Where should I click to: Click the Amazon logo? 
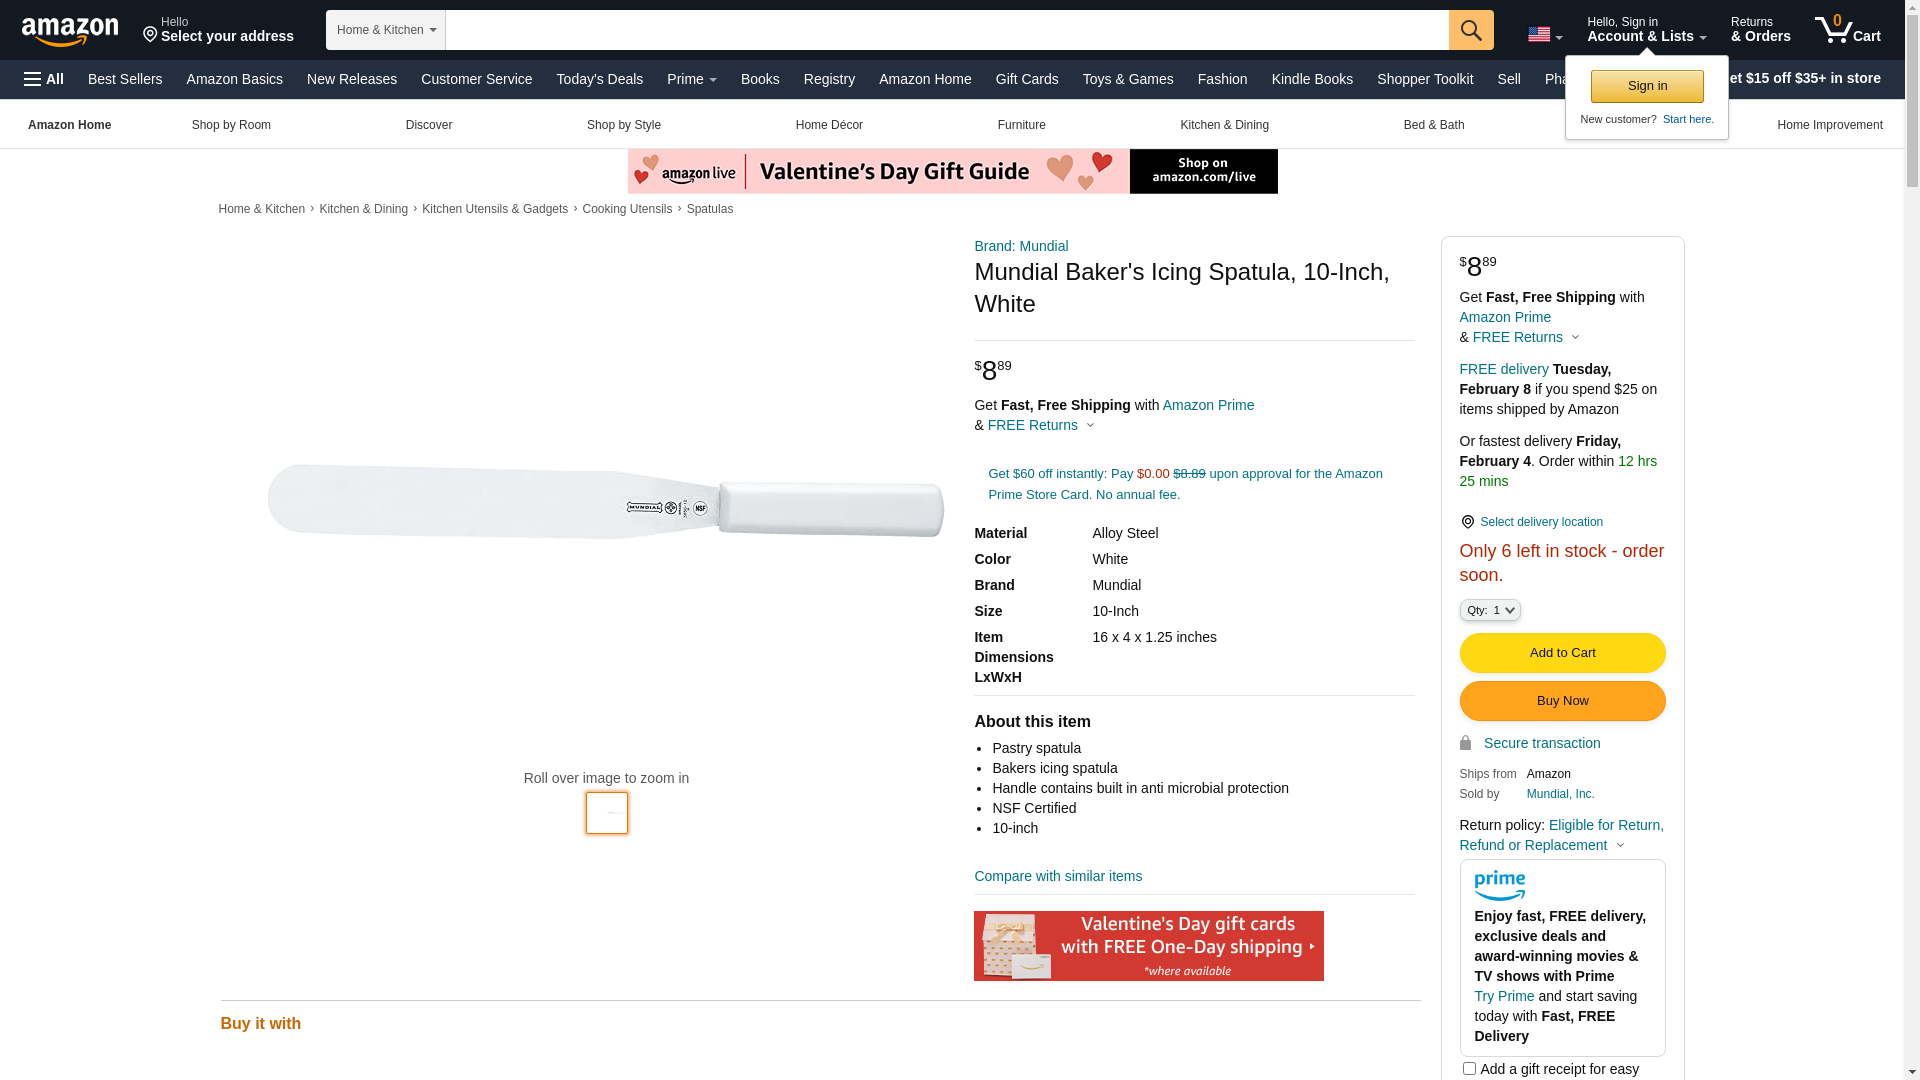click(70, 31)
